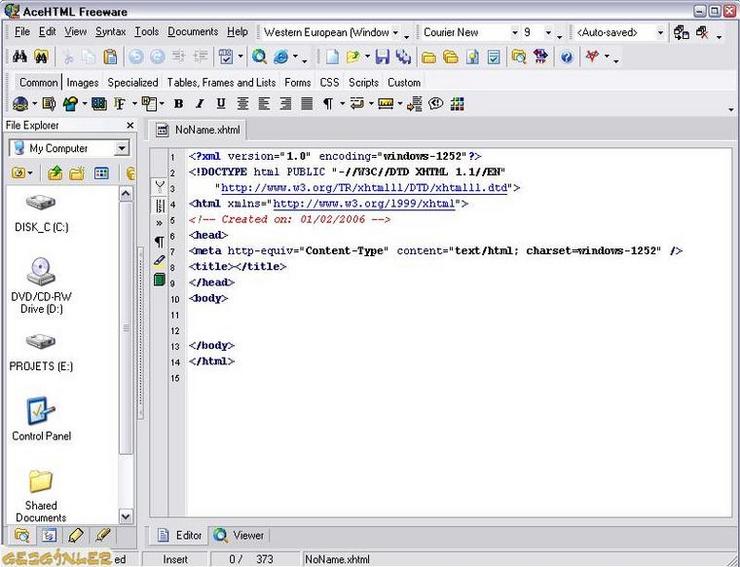Open the File menu

[22, 32]
